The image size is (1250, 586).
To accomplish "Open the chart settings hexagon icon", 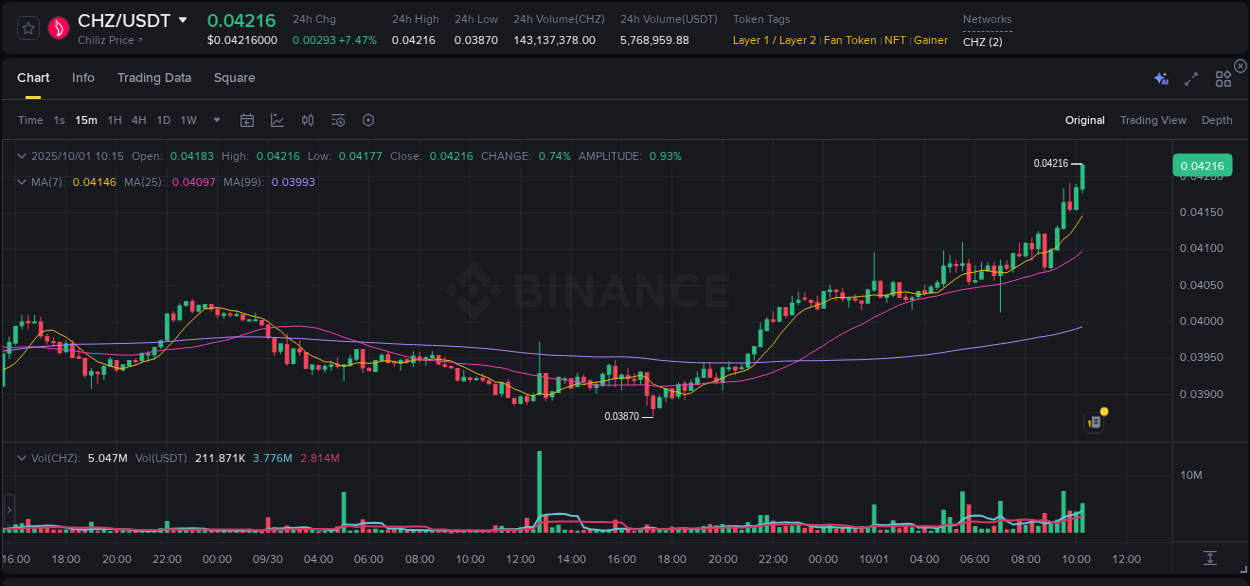I will (x=368, y=119).
